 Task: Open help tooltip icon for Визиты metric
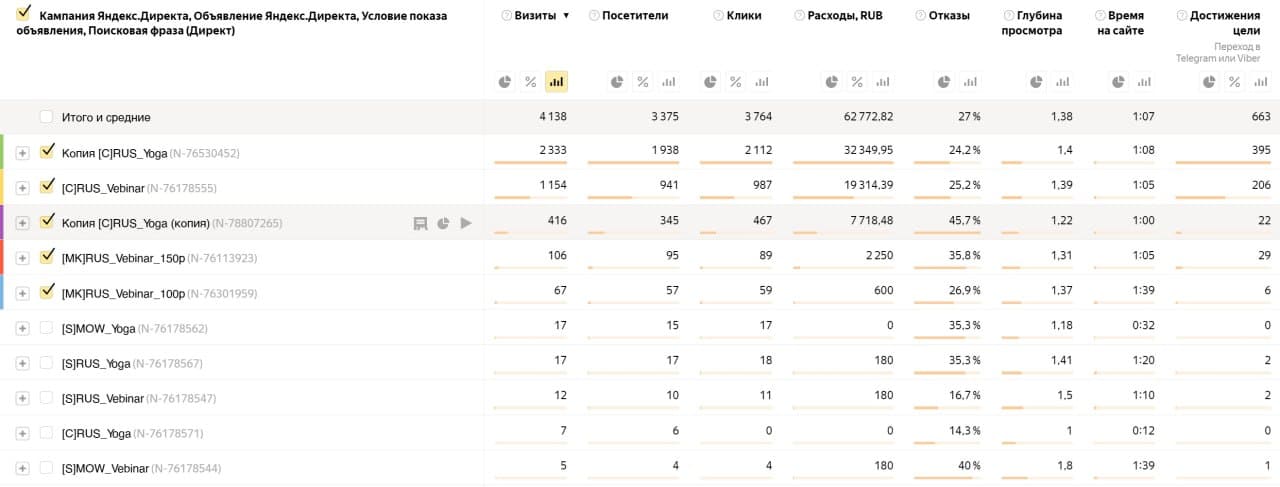point(506,16)
